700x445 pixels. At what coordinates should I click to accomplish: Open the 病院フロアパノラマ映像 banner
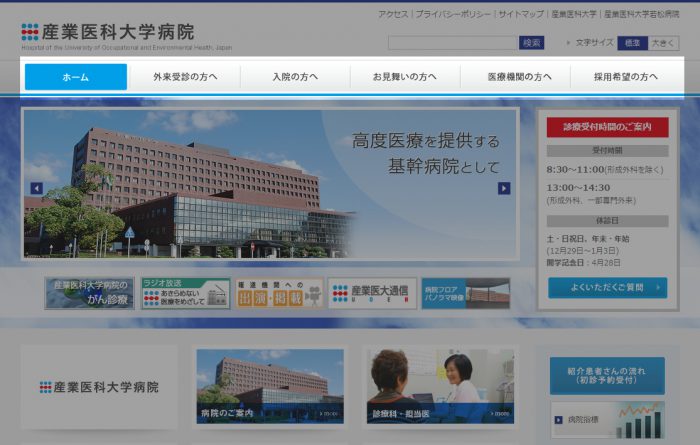[466, 293]
